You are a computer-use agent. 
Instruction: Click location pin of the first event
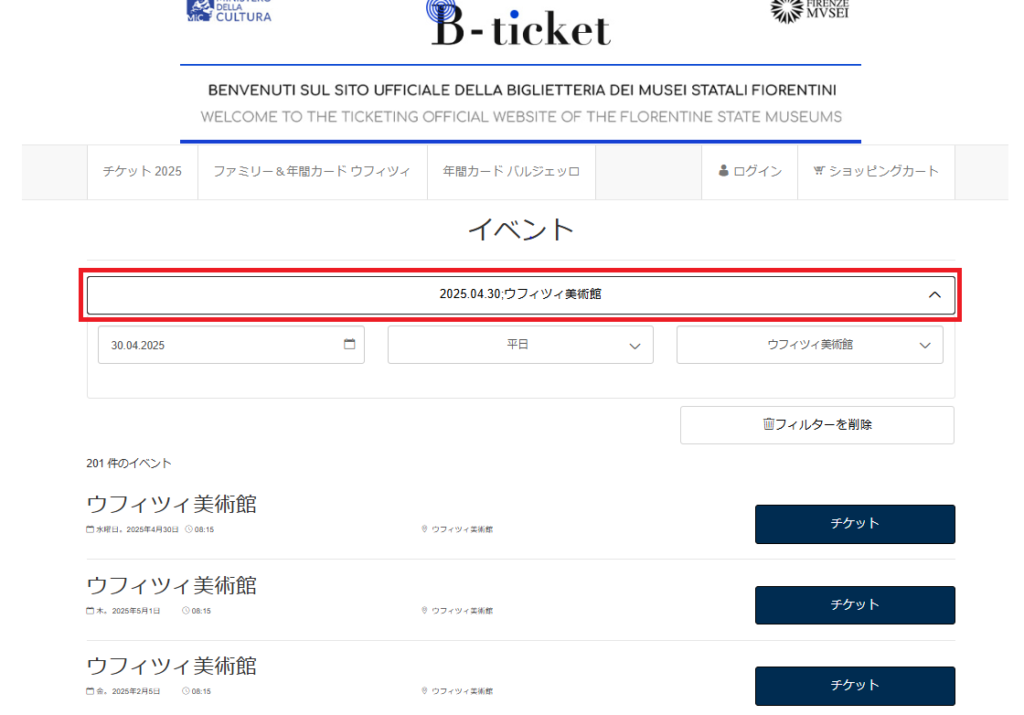[x=424, y=529]
